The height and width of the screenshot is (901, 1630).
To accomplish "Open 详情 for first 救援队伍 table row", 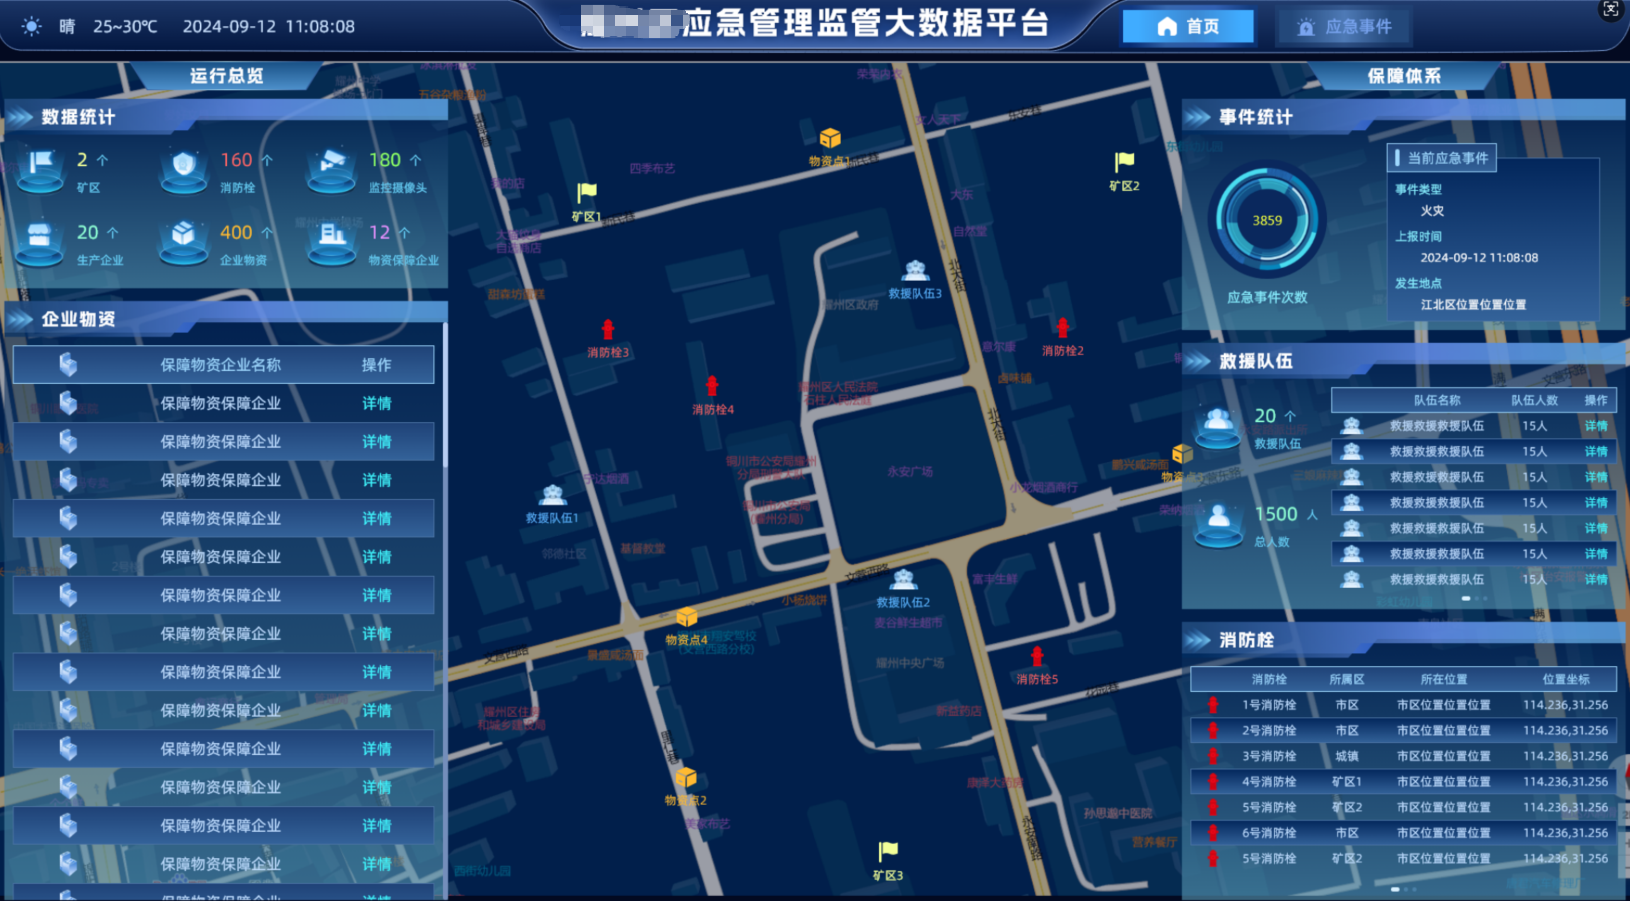I will [1595, 426].
